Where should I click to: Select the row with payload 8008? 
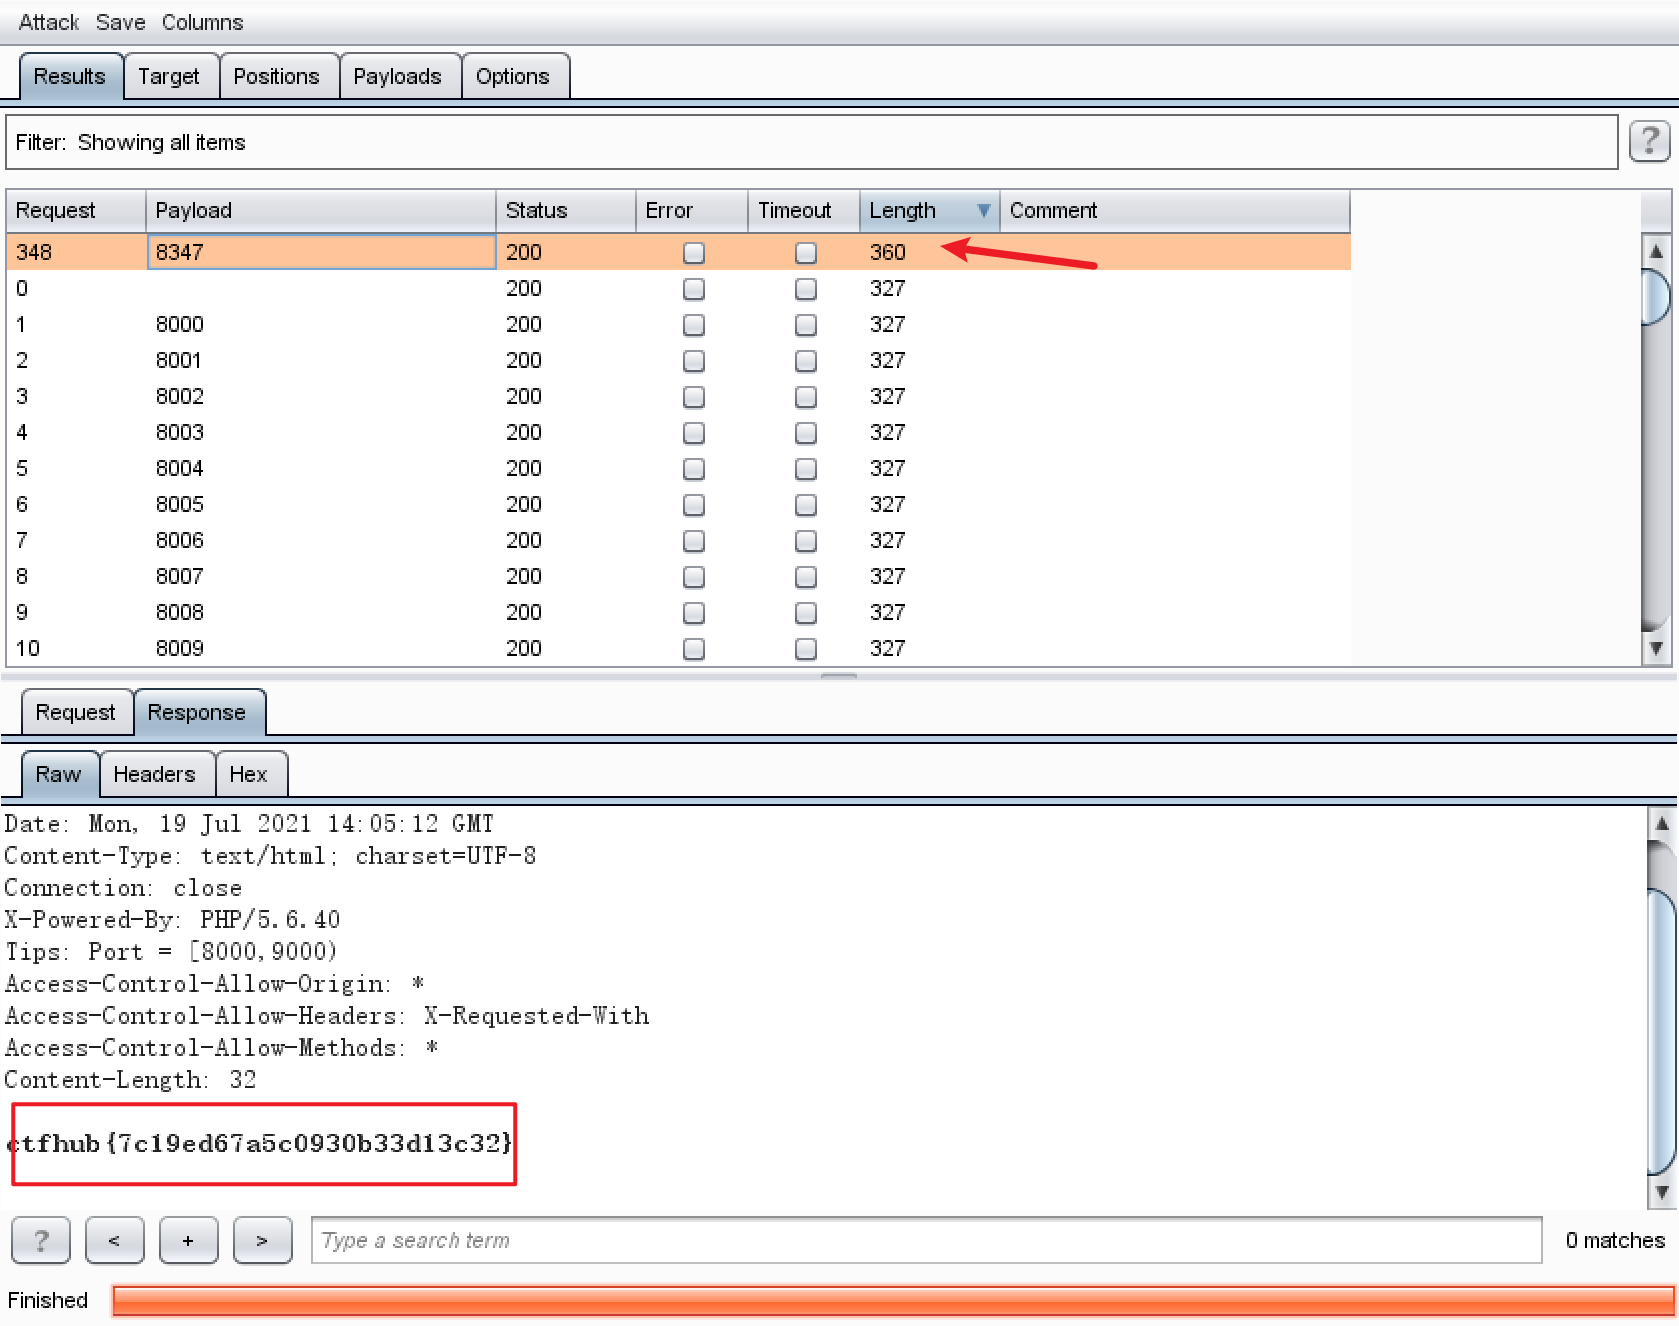tap(679, 612)
